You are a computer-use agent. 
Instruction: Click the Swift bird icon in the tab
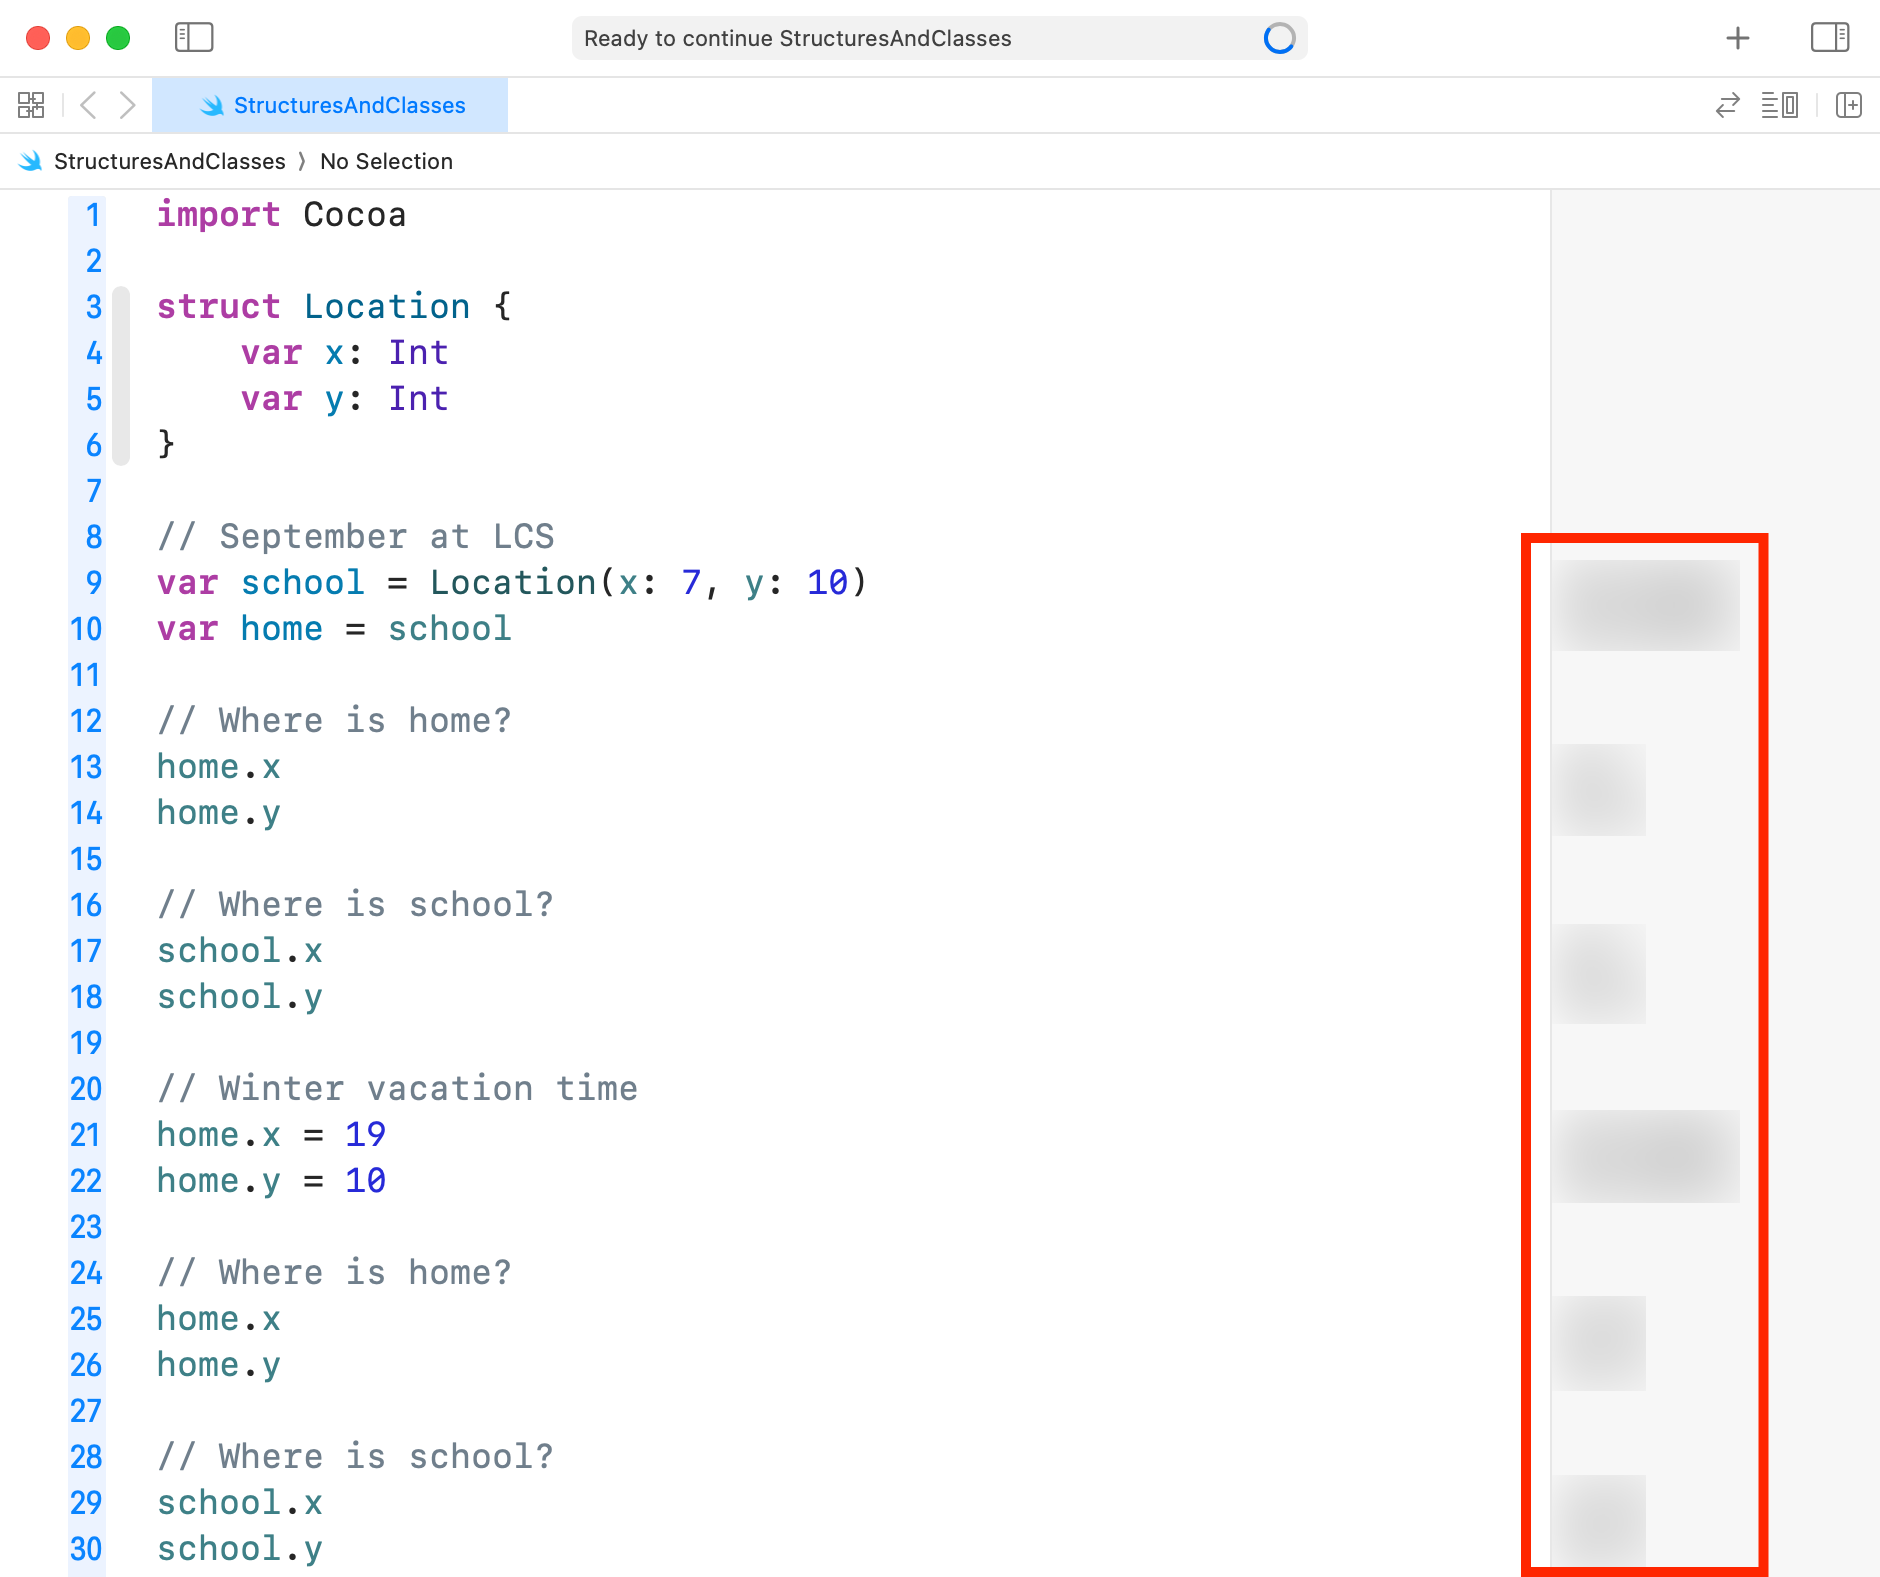point(212,105)
